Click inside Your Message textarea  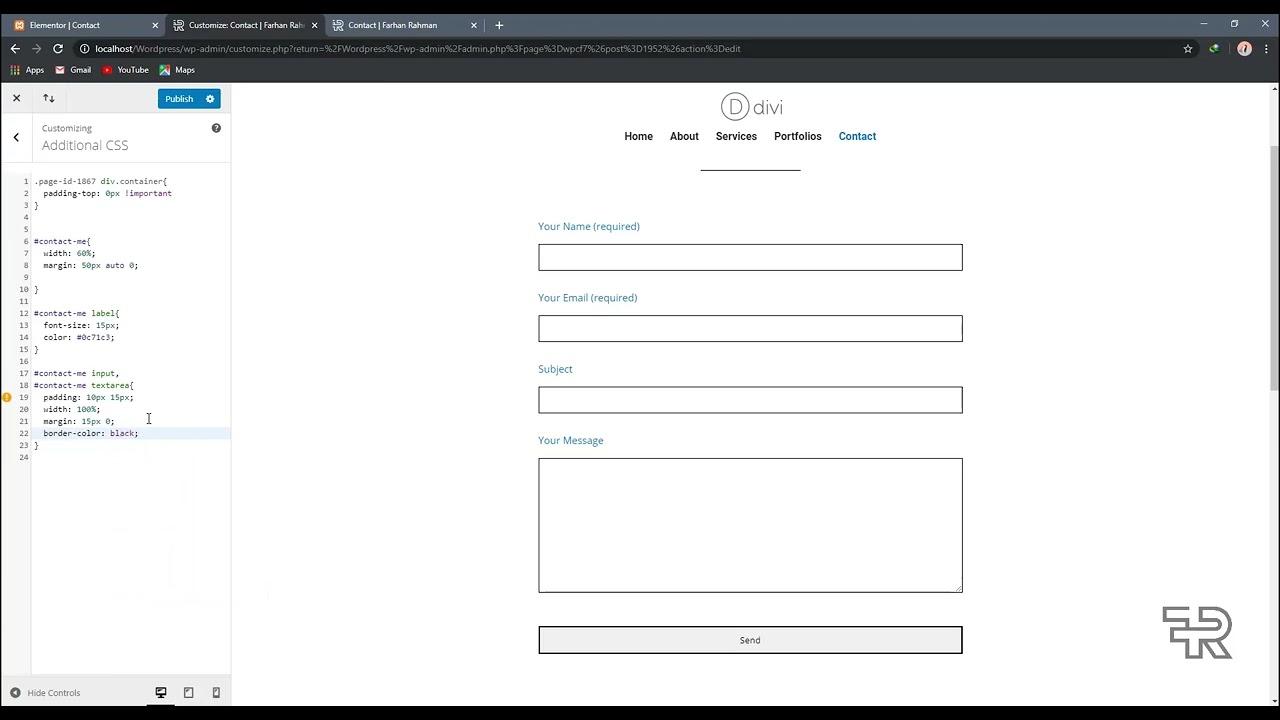pos(750,525)
